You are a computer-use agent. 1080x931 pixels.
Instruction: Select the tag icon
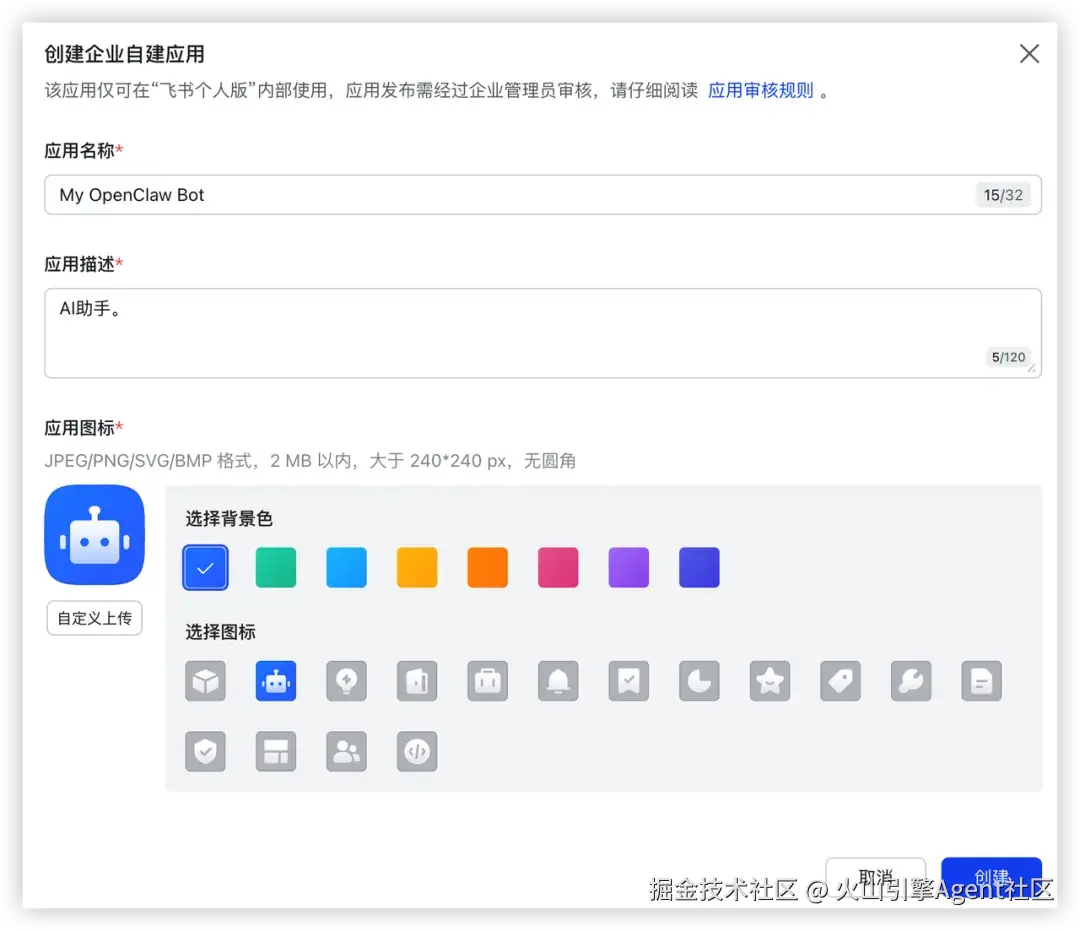point(840,681)
